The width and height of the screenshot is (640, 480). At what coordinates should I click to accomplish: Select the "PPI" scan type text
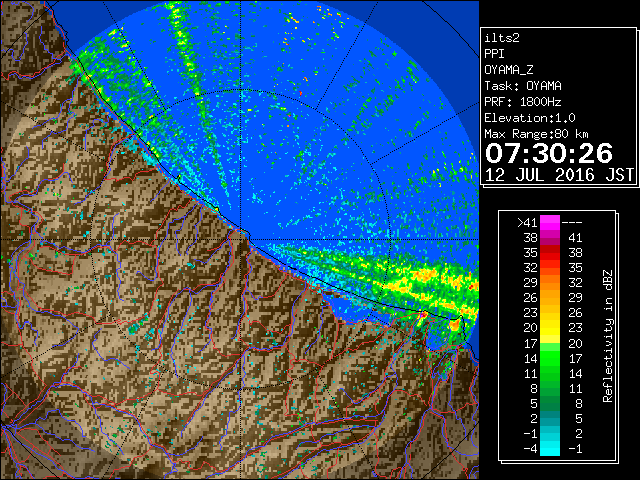pyautogui.click(x=494, y=54)
